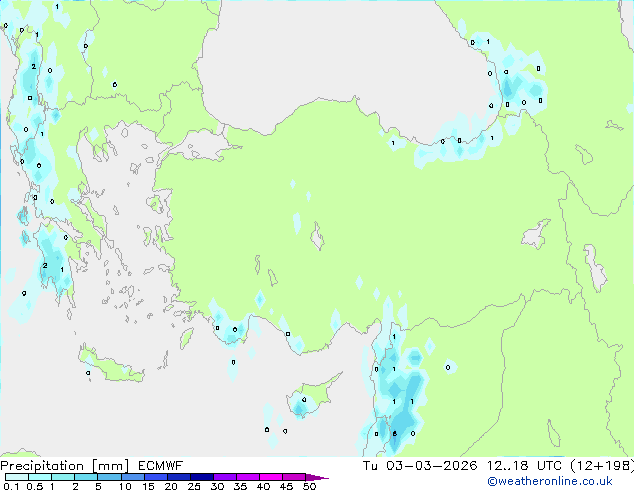This screenshot has width=634, height=490.
Task: Select the 2–5 mm legend color
Action: tap(86, 477)
